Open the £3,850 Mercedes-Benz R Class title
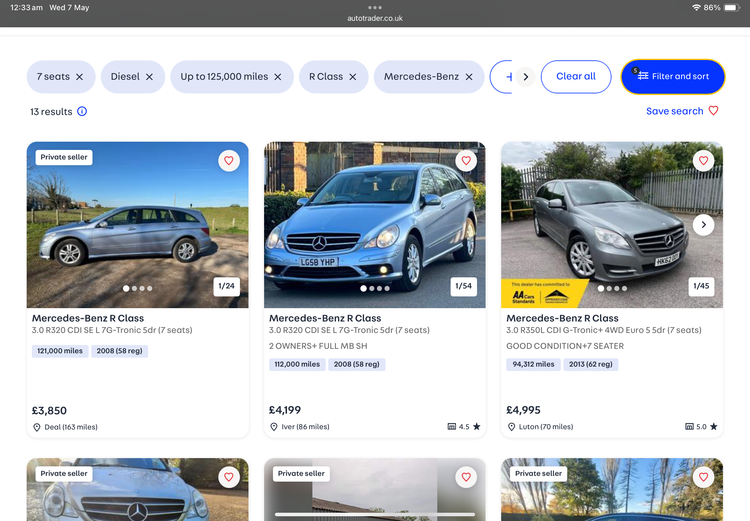 click(x=88, y=318)
